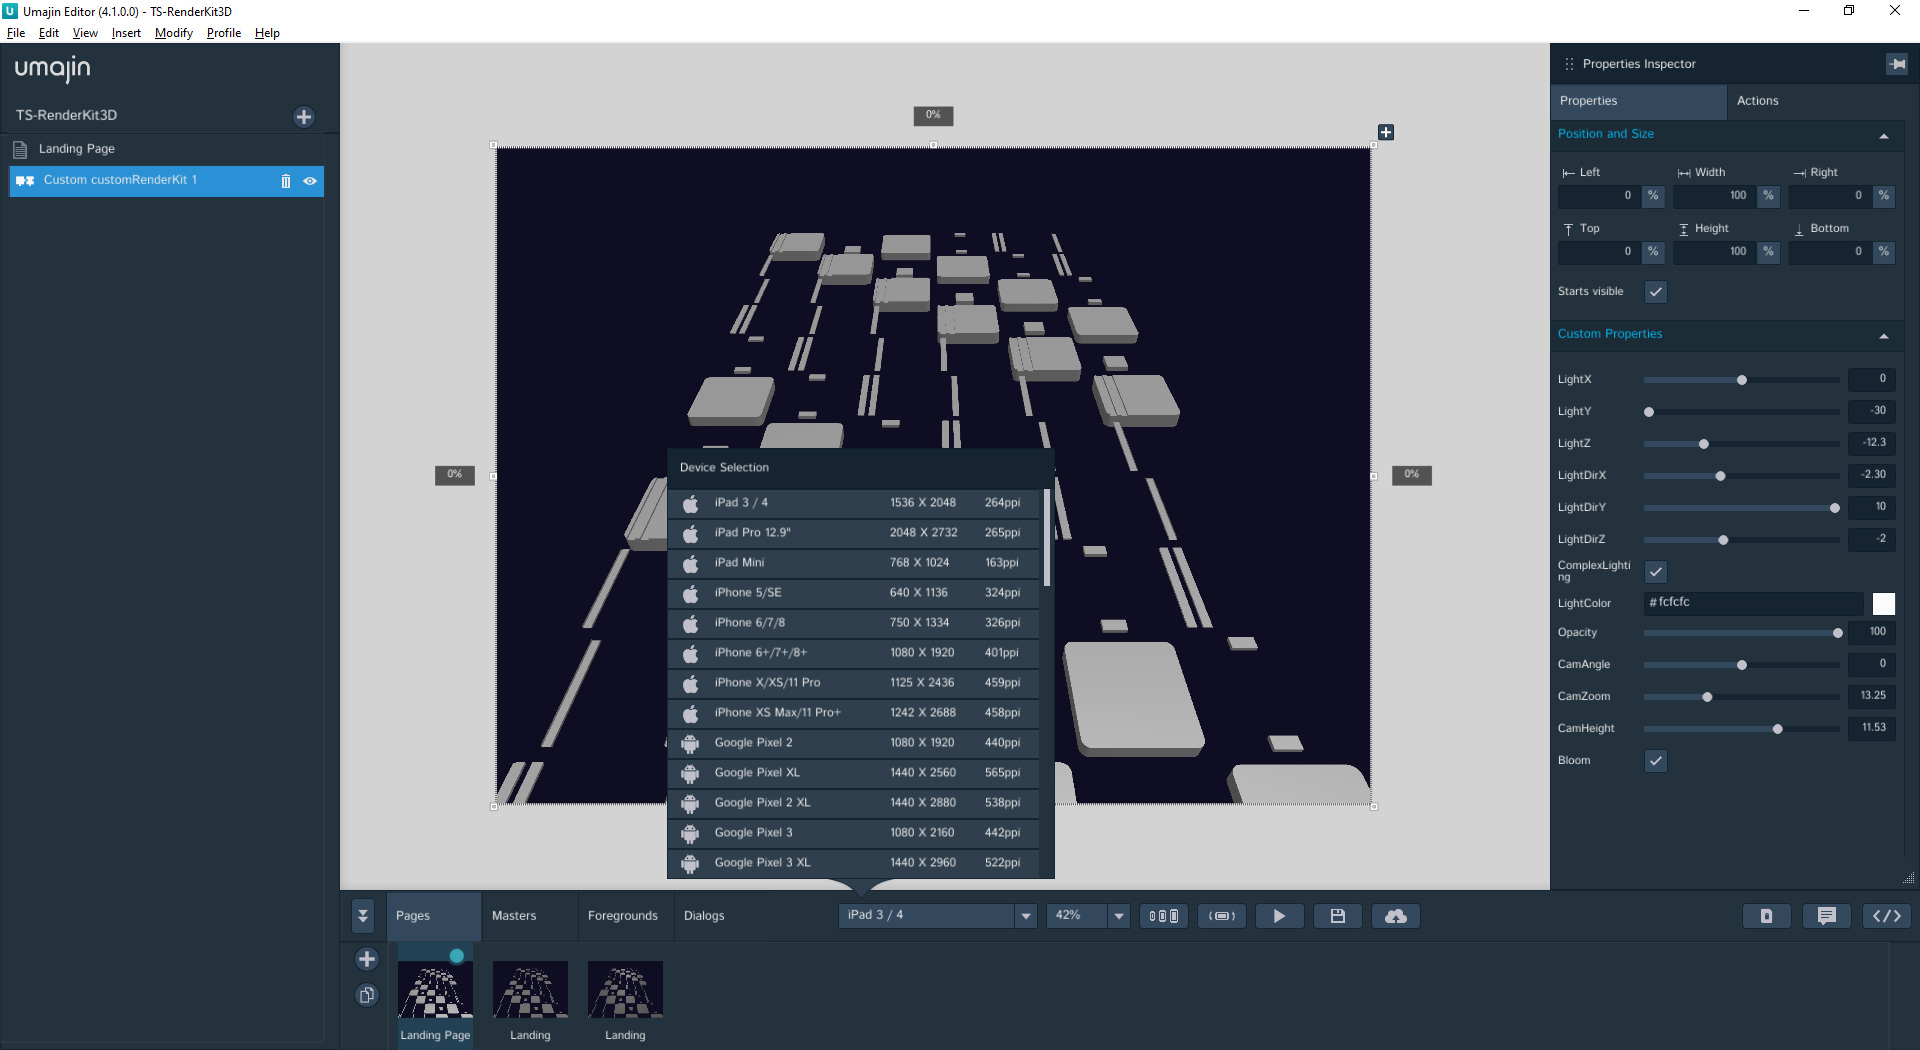The image size is (1920, 1050).
Task: Open the Modify menu
Action: tap(173, 33)
